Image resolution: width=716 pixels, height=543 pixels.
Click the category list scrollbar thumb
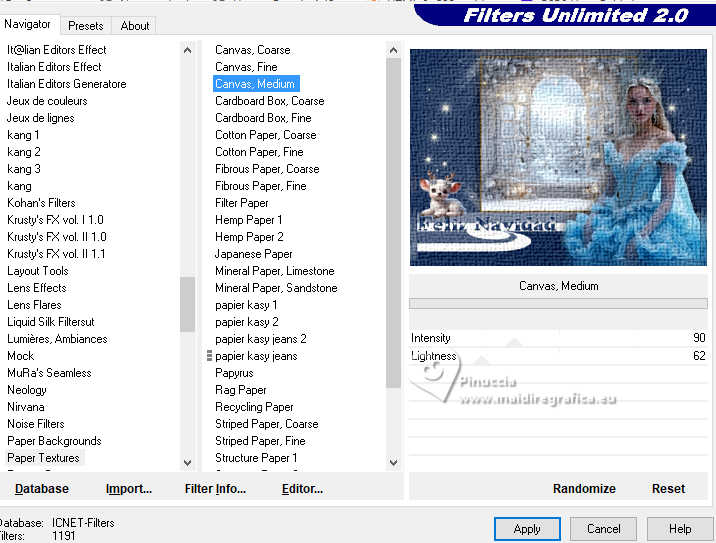pyautogui.click(x=187, y=304)
